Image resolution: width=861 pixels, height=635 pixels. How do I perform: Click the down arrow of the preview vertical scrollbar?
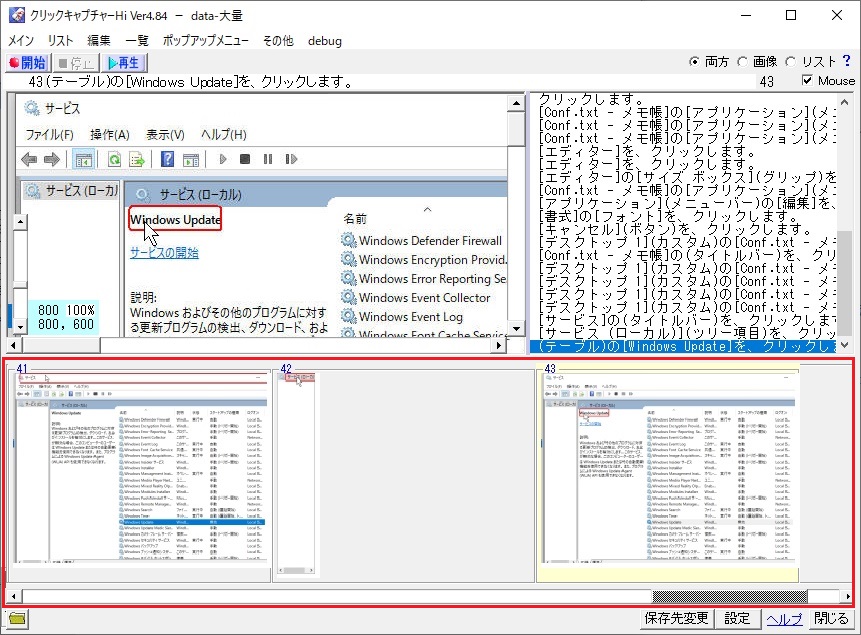[516, 329]
